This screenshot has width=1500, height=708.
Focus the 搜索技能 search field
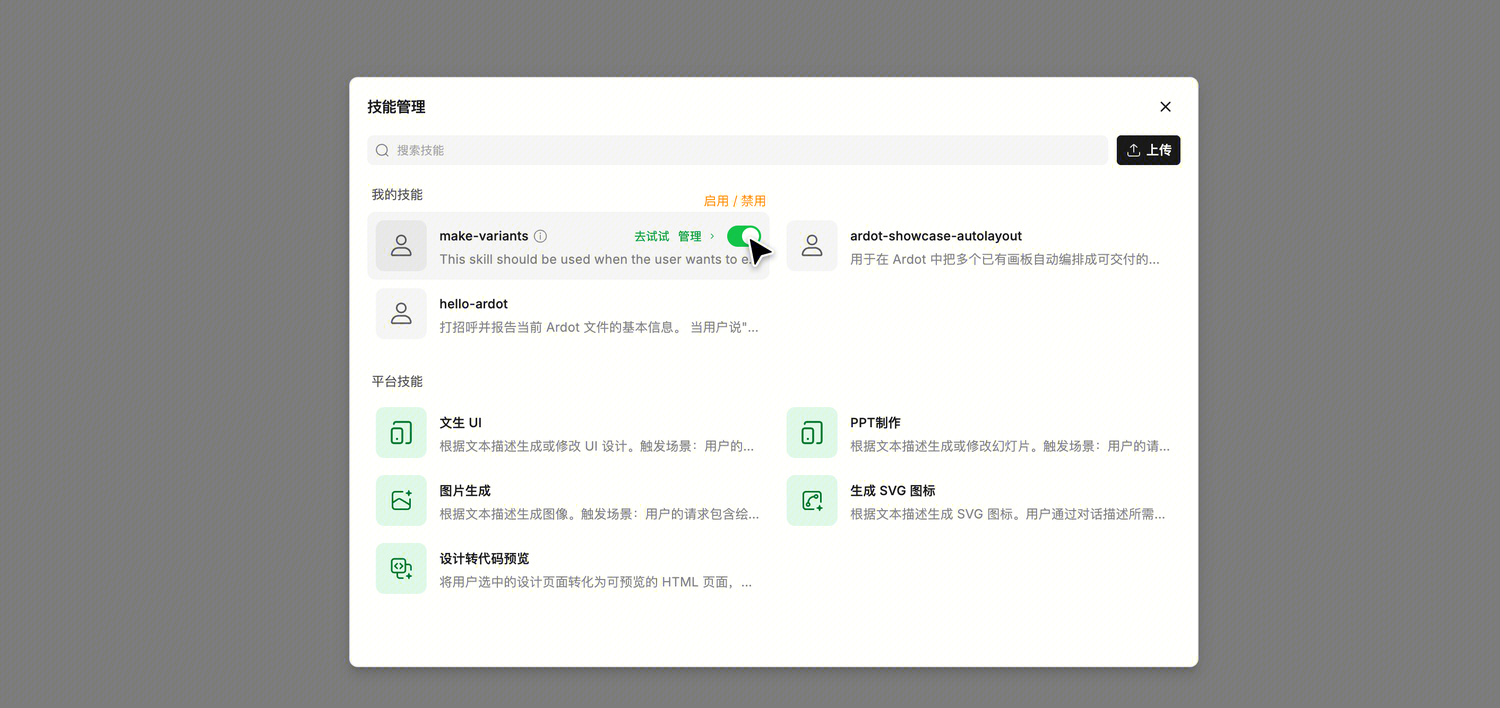738,150
